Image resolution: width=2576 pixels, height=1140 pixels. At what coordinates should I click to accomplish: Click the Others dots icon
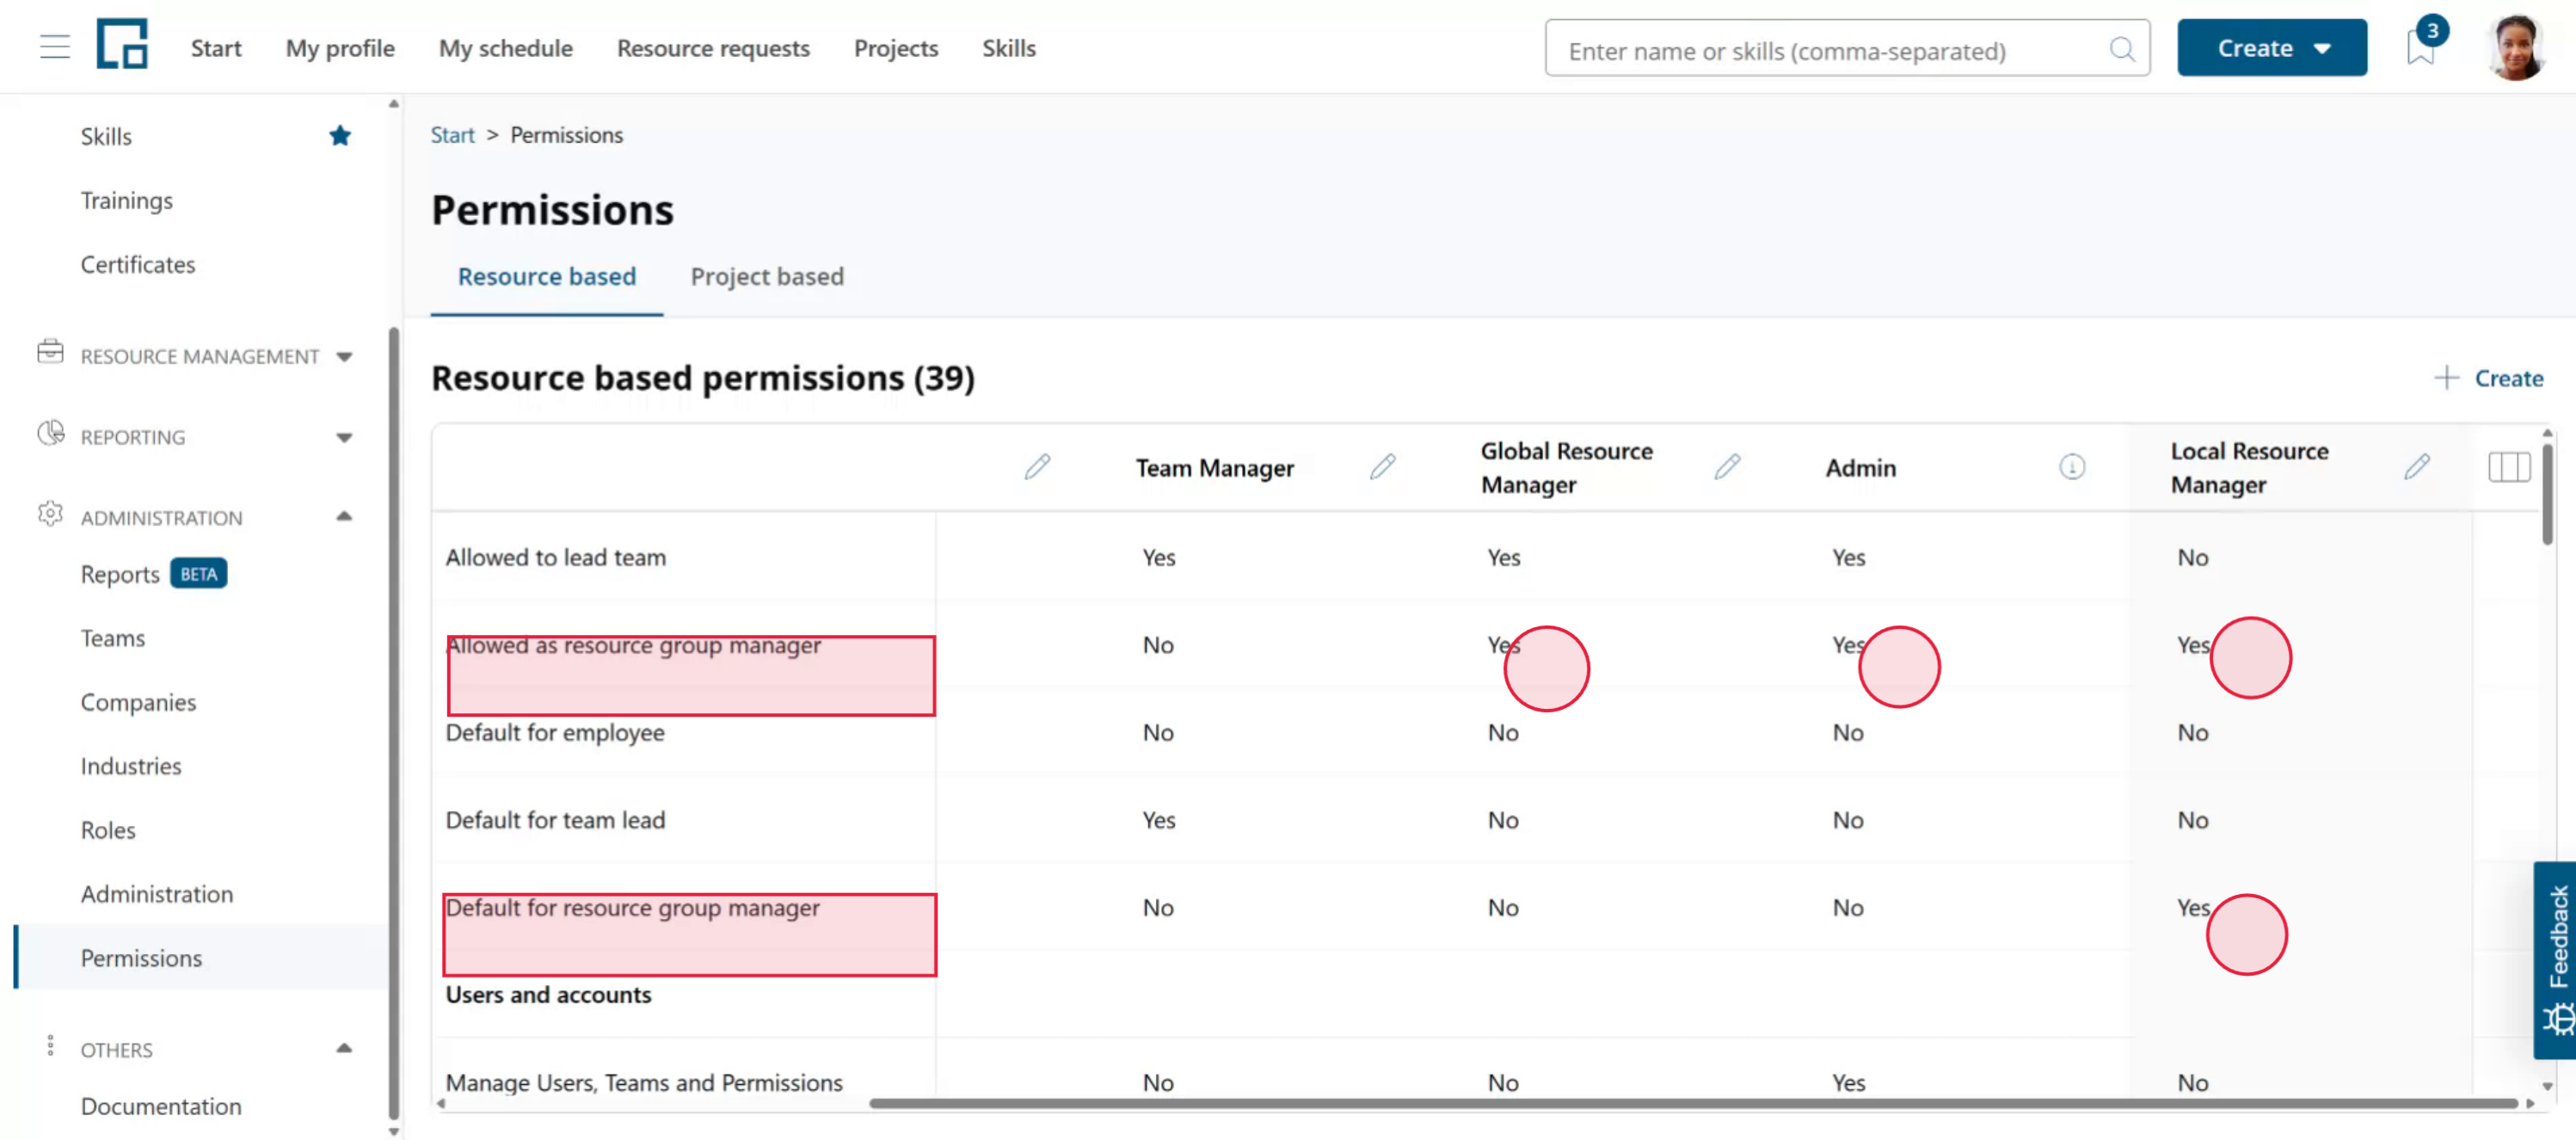tap(50, 1046)
